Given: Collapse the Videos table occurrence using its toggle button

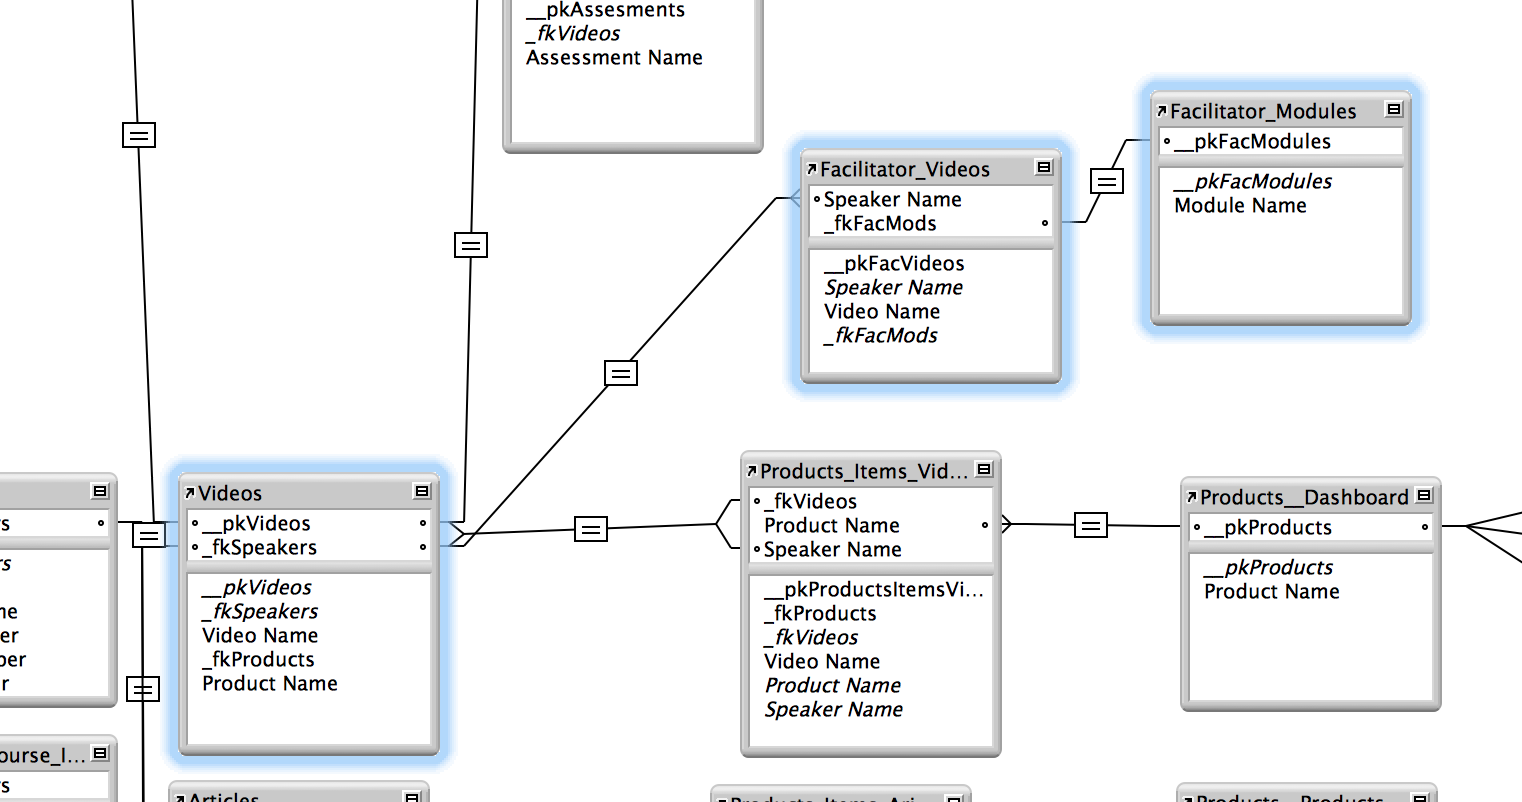Looking at the screenshot, I should [422, 491].
